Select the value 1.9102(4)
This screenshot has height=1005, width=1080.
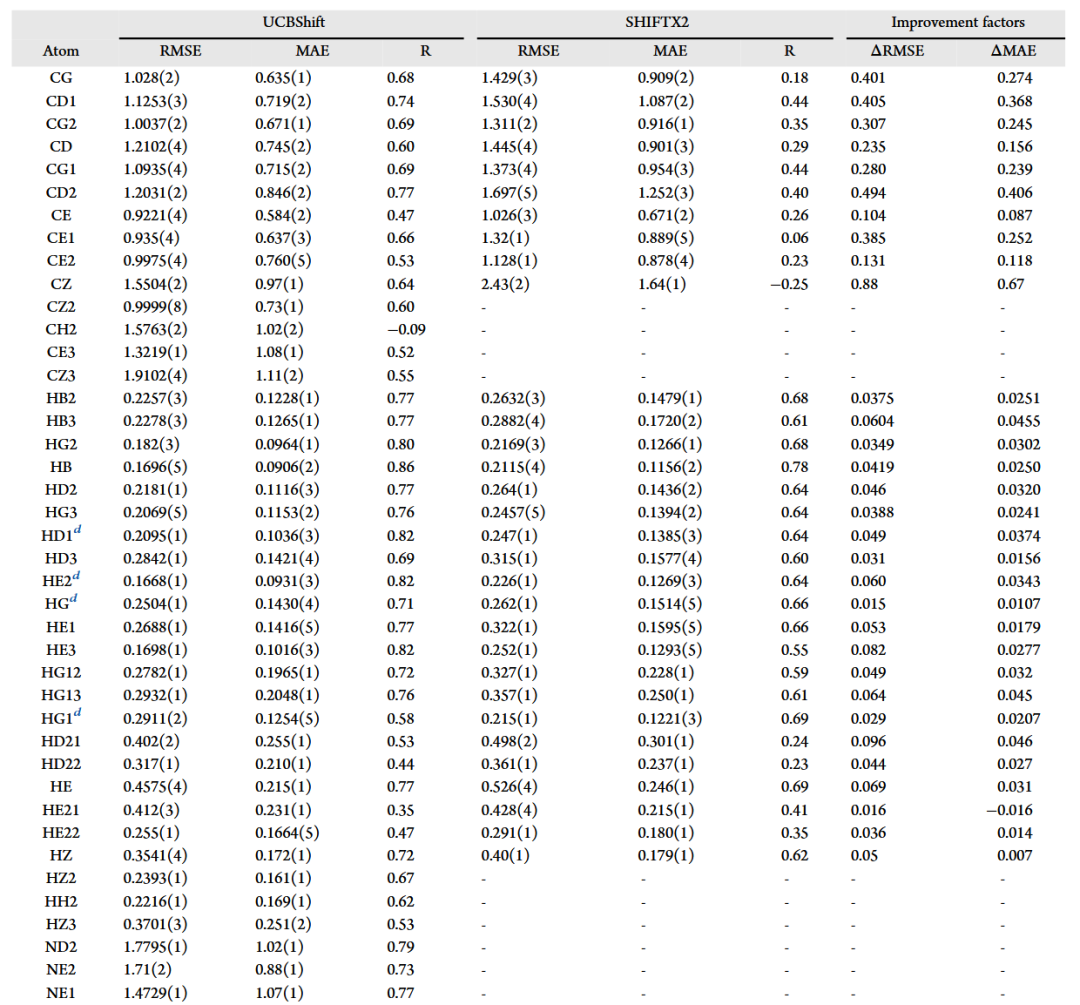tap(155, 375)
